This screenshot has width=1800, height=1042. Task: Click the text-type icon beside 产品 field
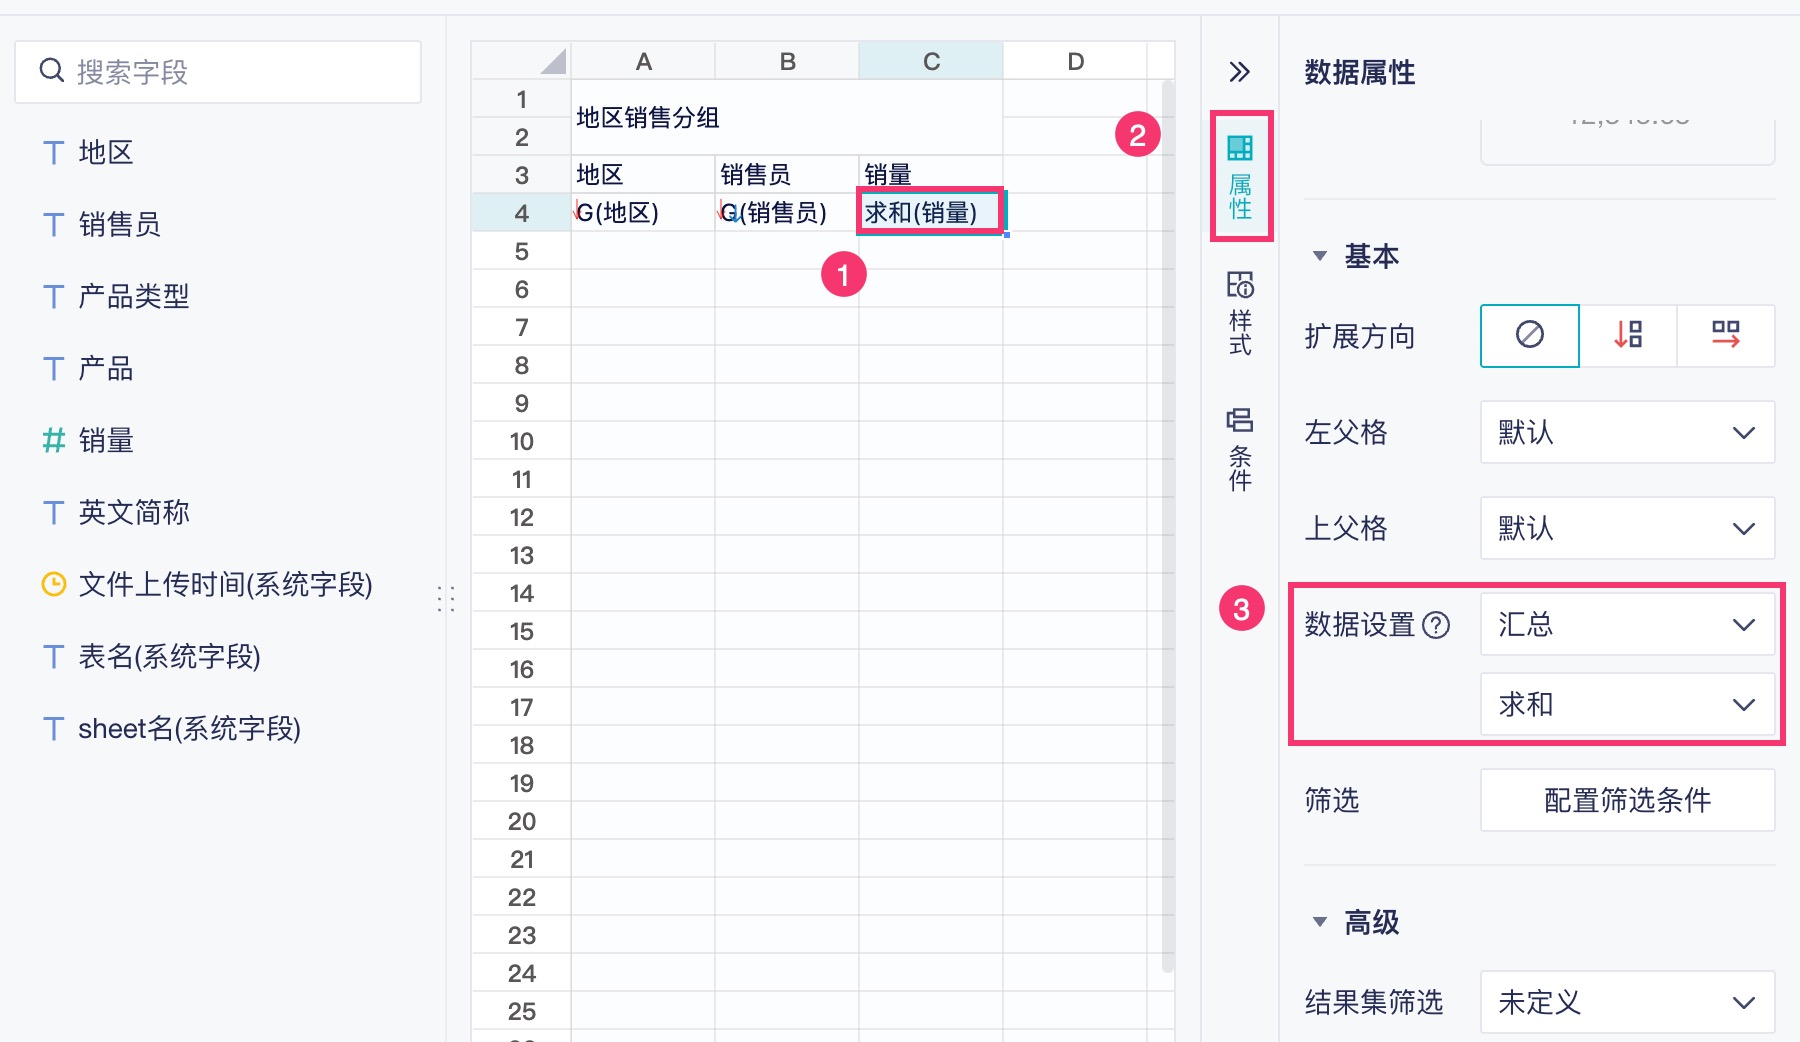pyautogui.click(x=54, y=369)
